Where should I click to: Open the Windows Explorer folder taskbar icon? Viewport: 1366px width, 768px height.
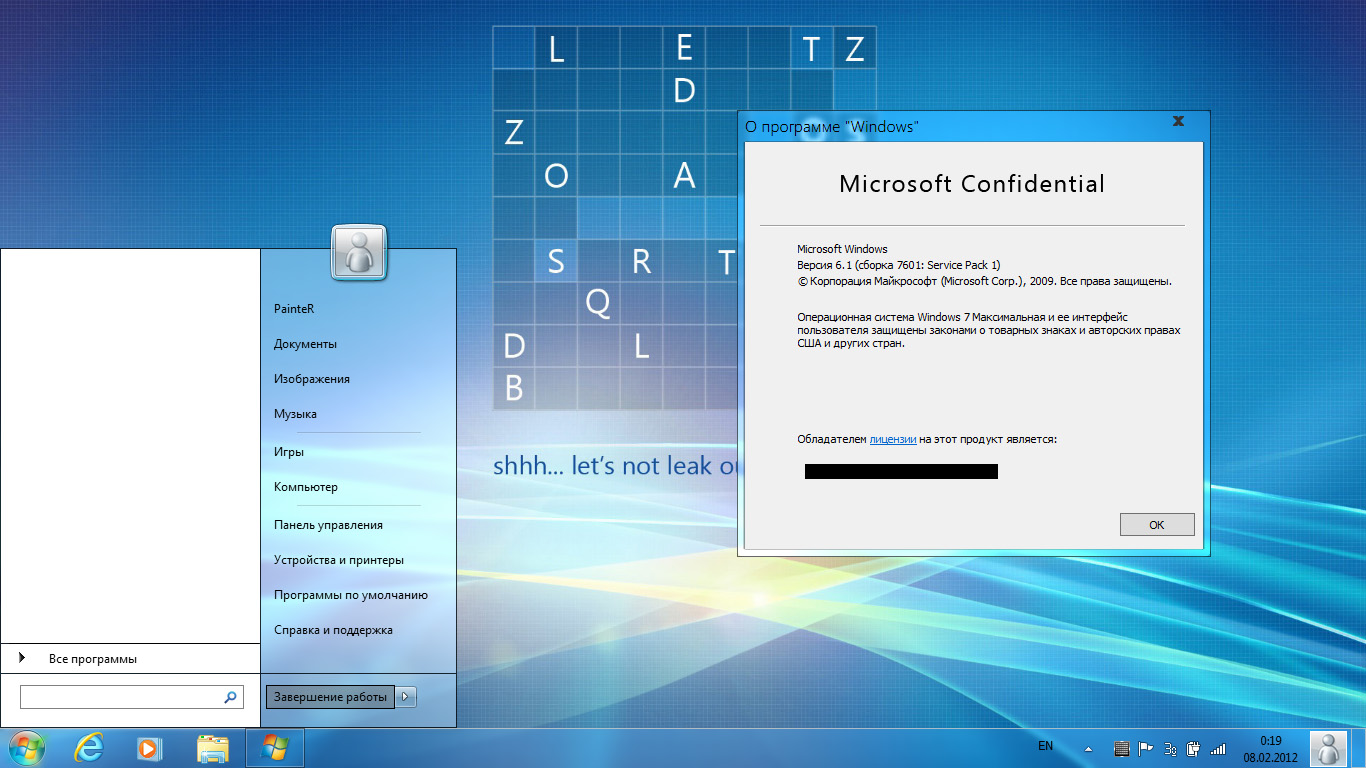tap(213, 748)
